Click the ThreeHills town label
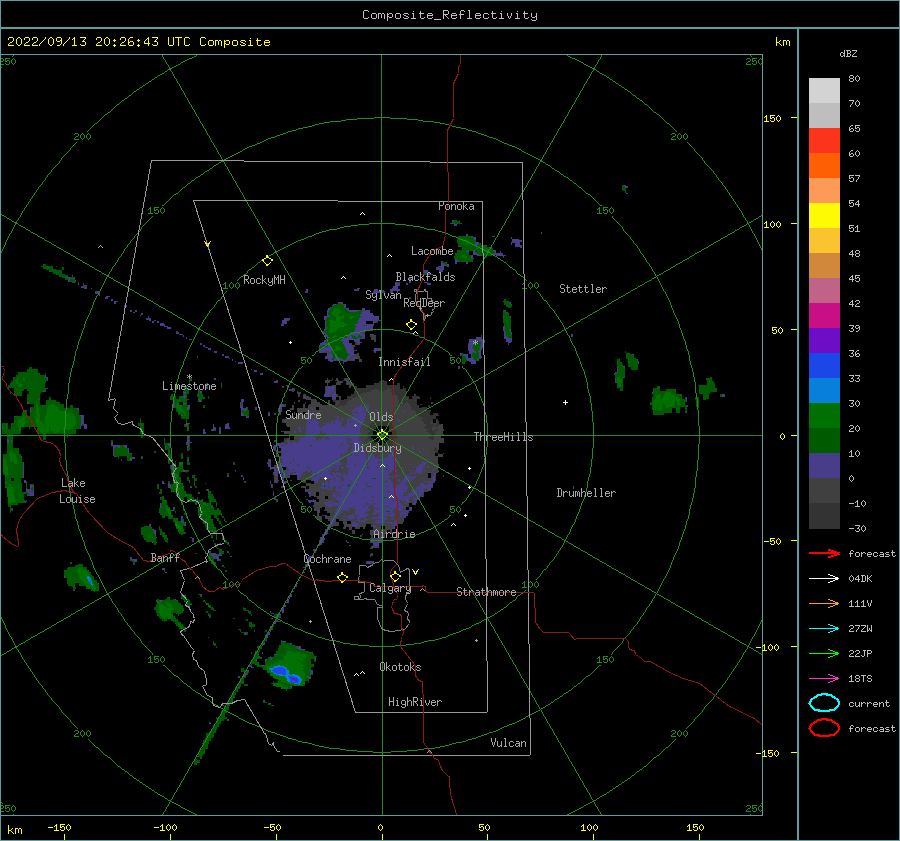 pos(503,437)
